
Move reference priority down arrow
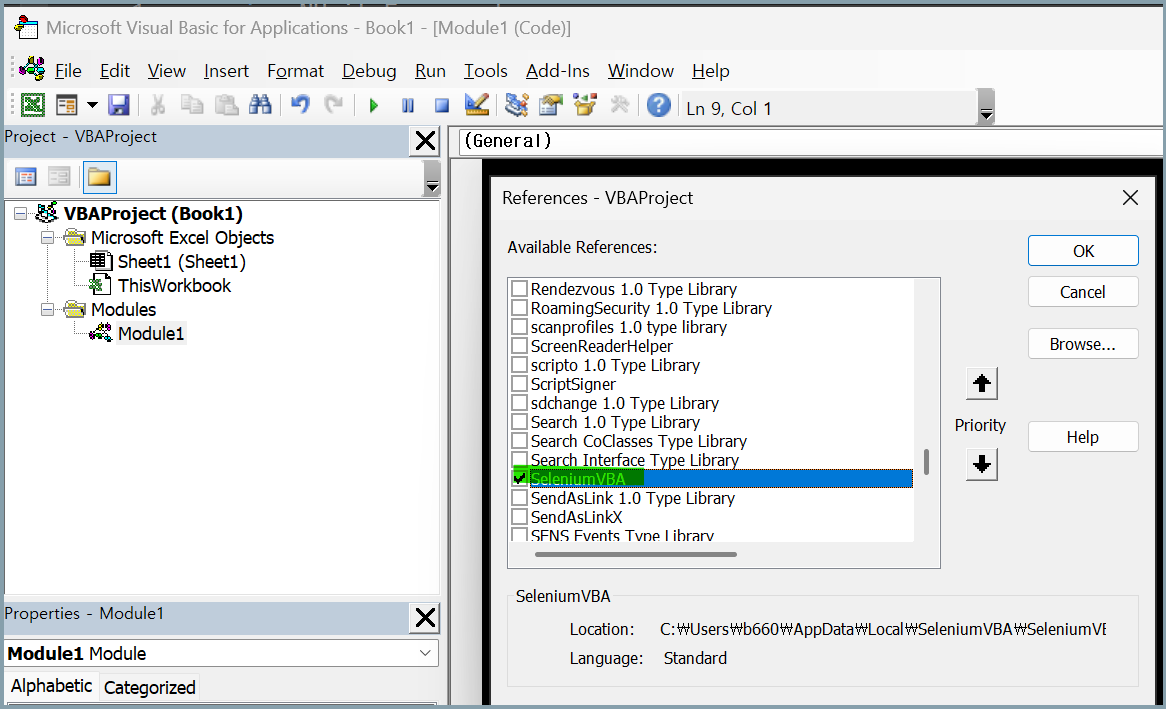982,464
